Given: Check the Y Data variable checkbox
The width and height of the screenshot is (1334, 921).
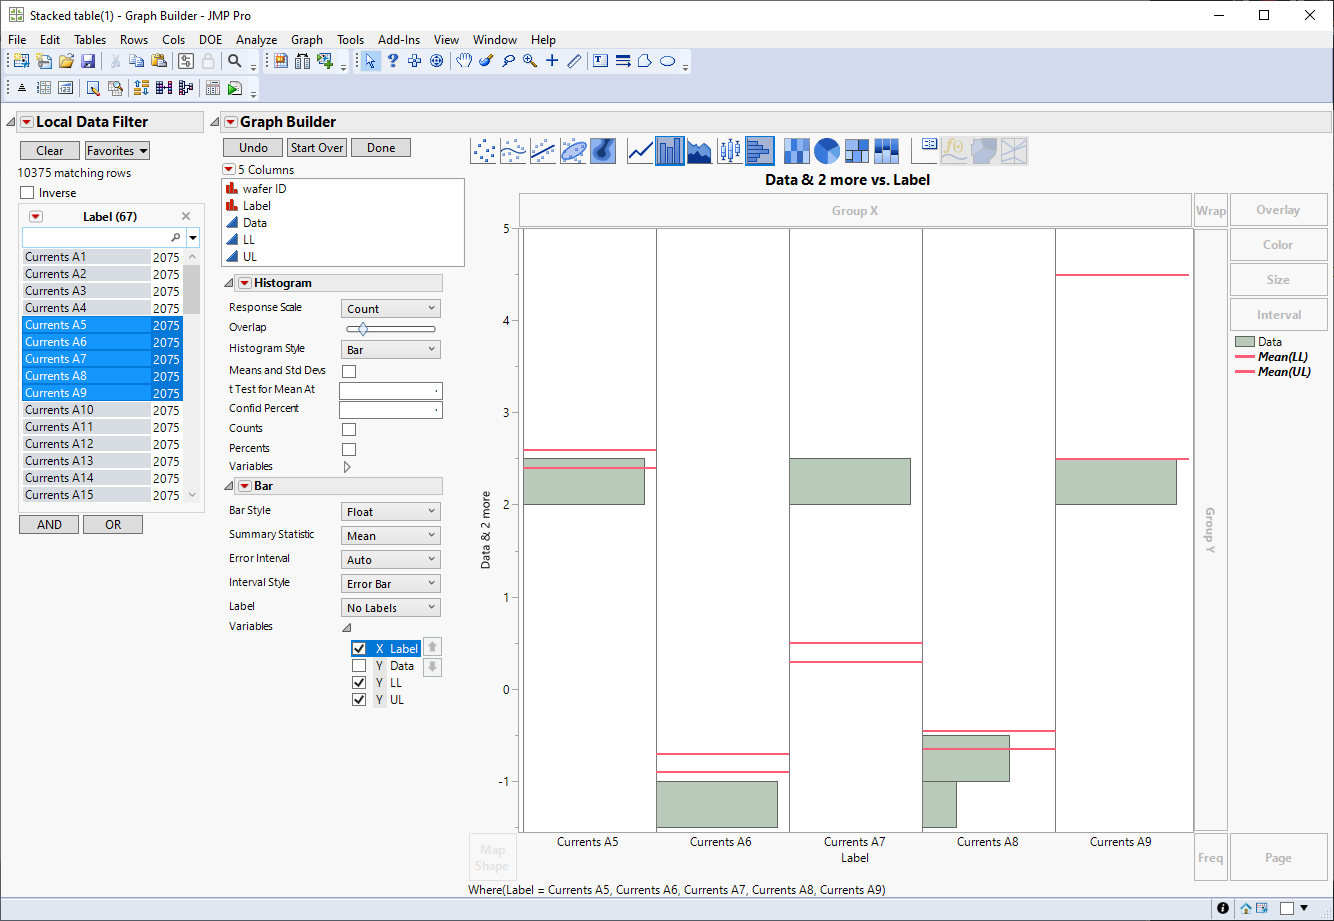Looking at the screenshot, I should click(359, 666).
